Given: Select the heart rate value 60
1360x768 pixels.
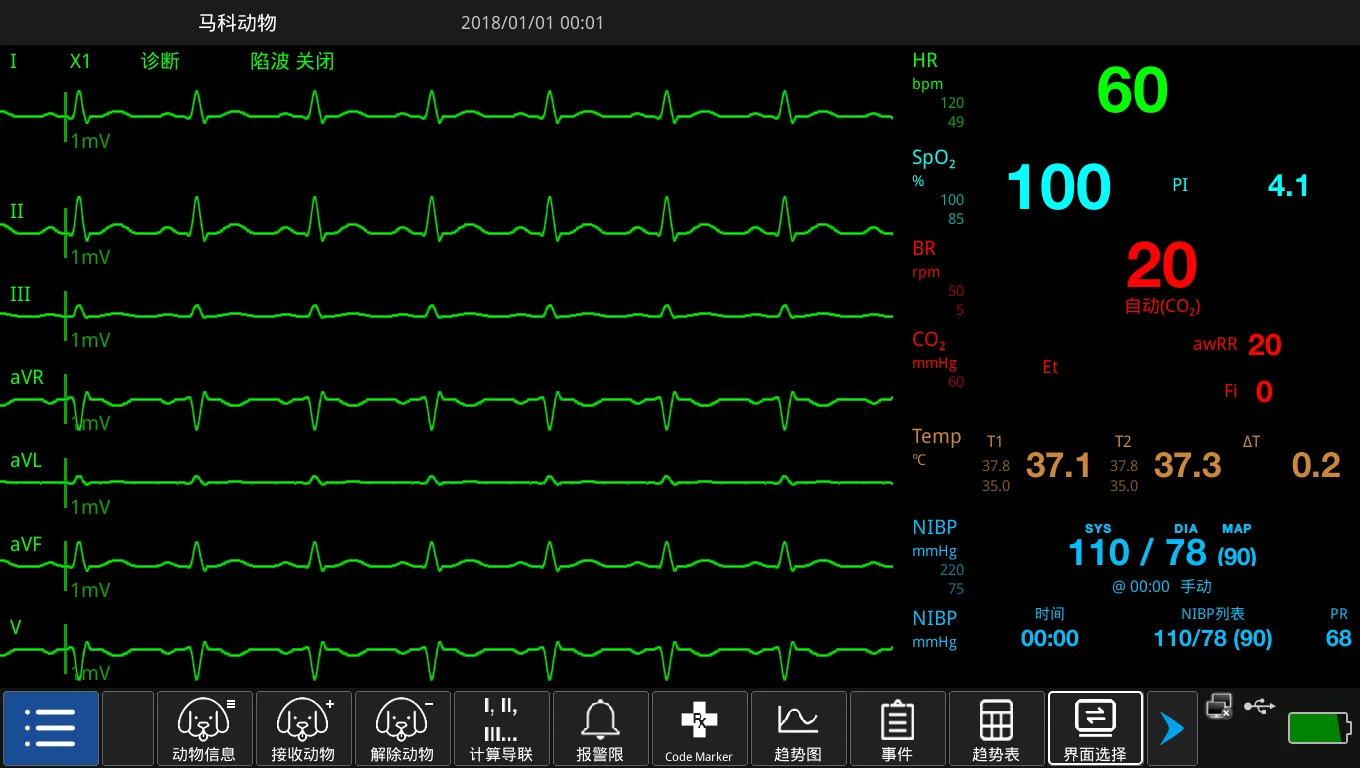Looking at the screenshot, I should (x=1132, y=90).
